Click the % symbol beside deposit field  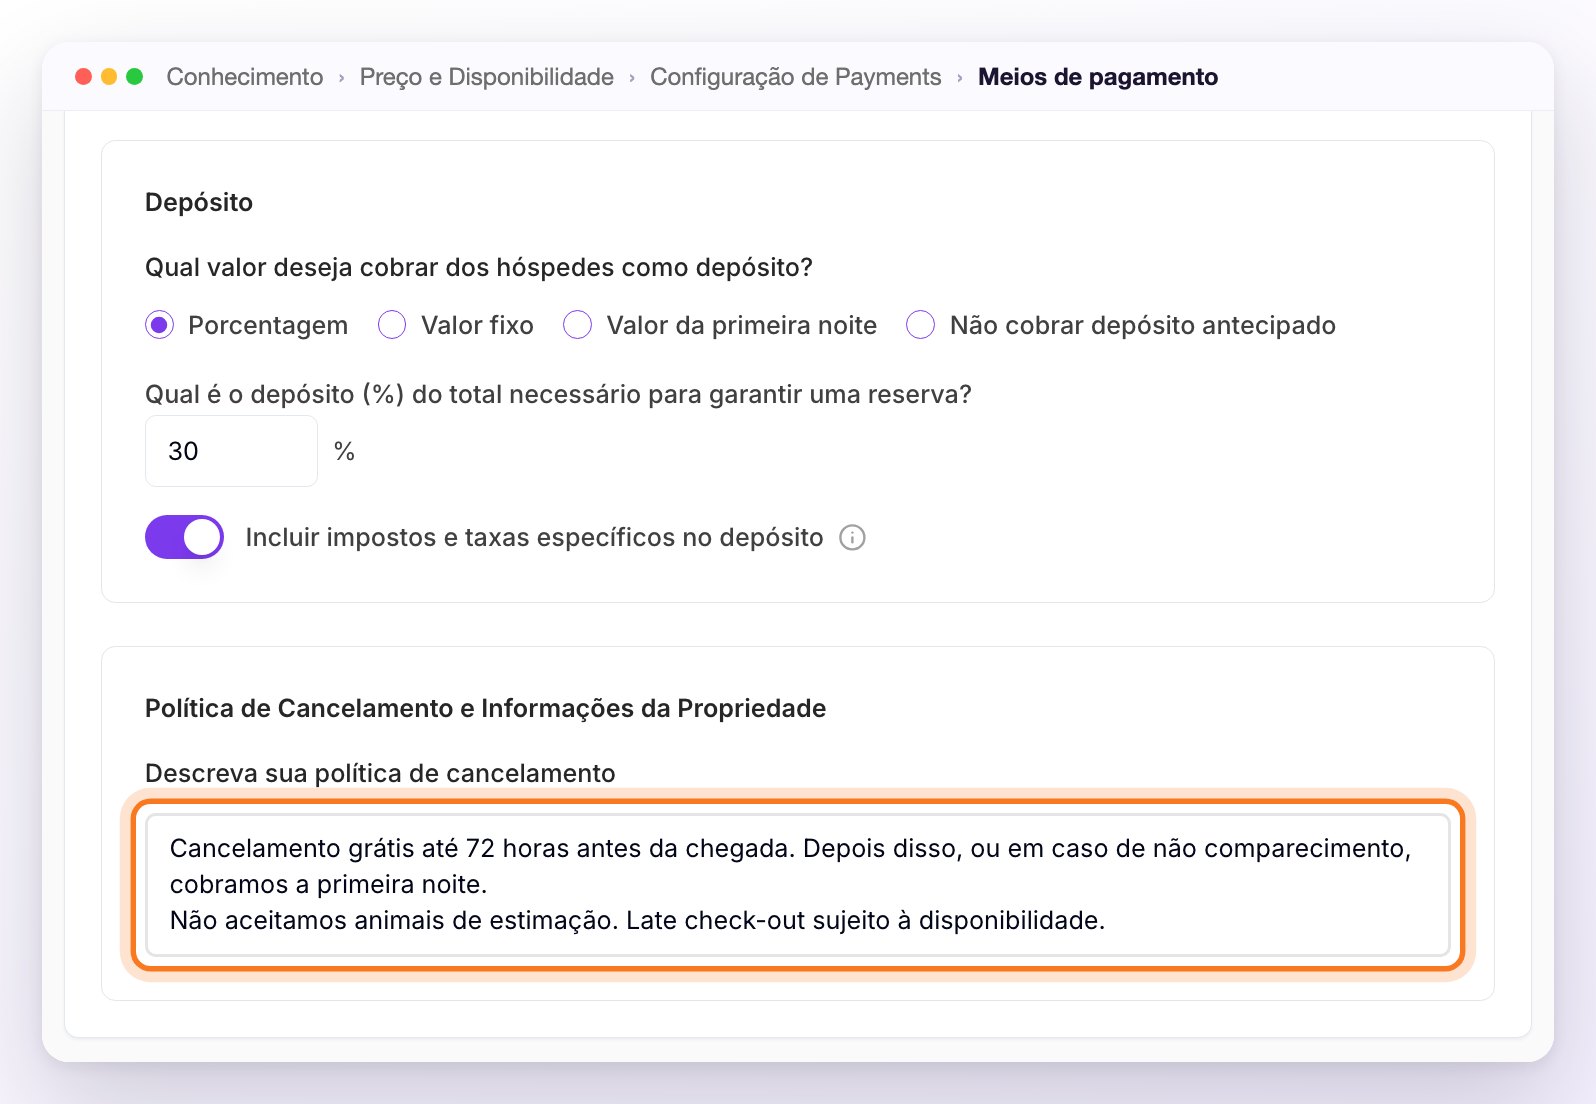(345, 452)
